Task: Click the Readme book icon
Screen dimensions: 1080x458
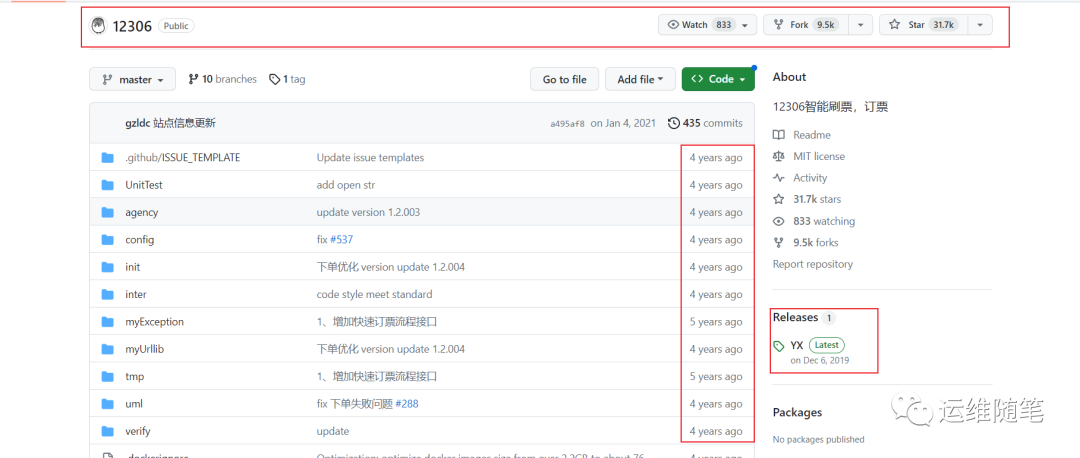Action: coord(779,135)
